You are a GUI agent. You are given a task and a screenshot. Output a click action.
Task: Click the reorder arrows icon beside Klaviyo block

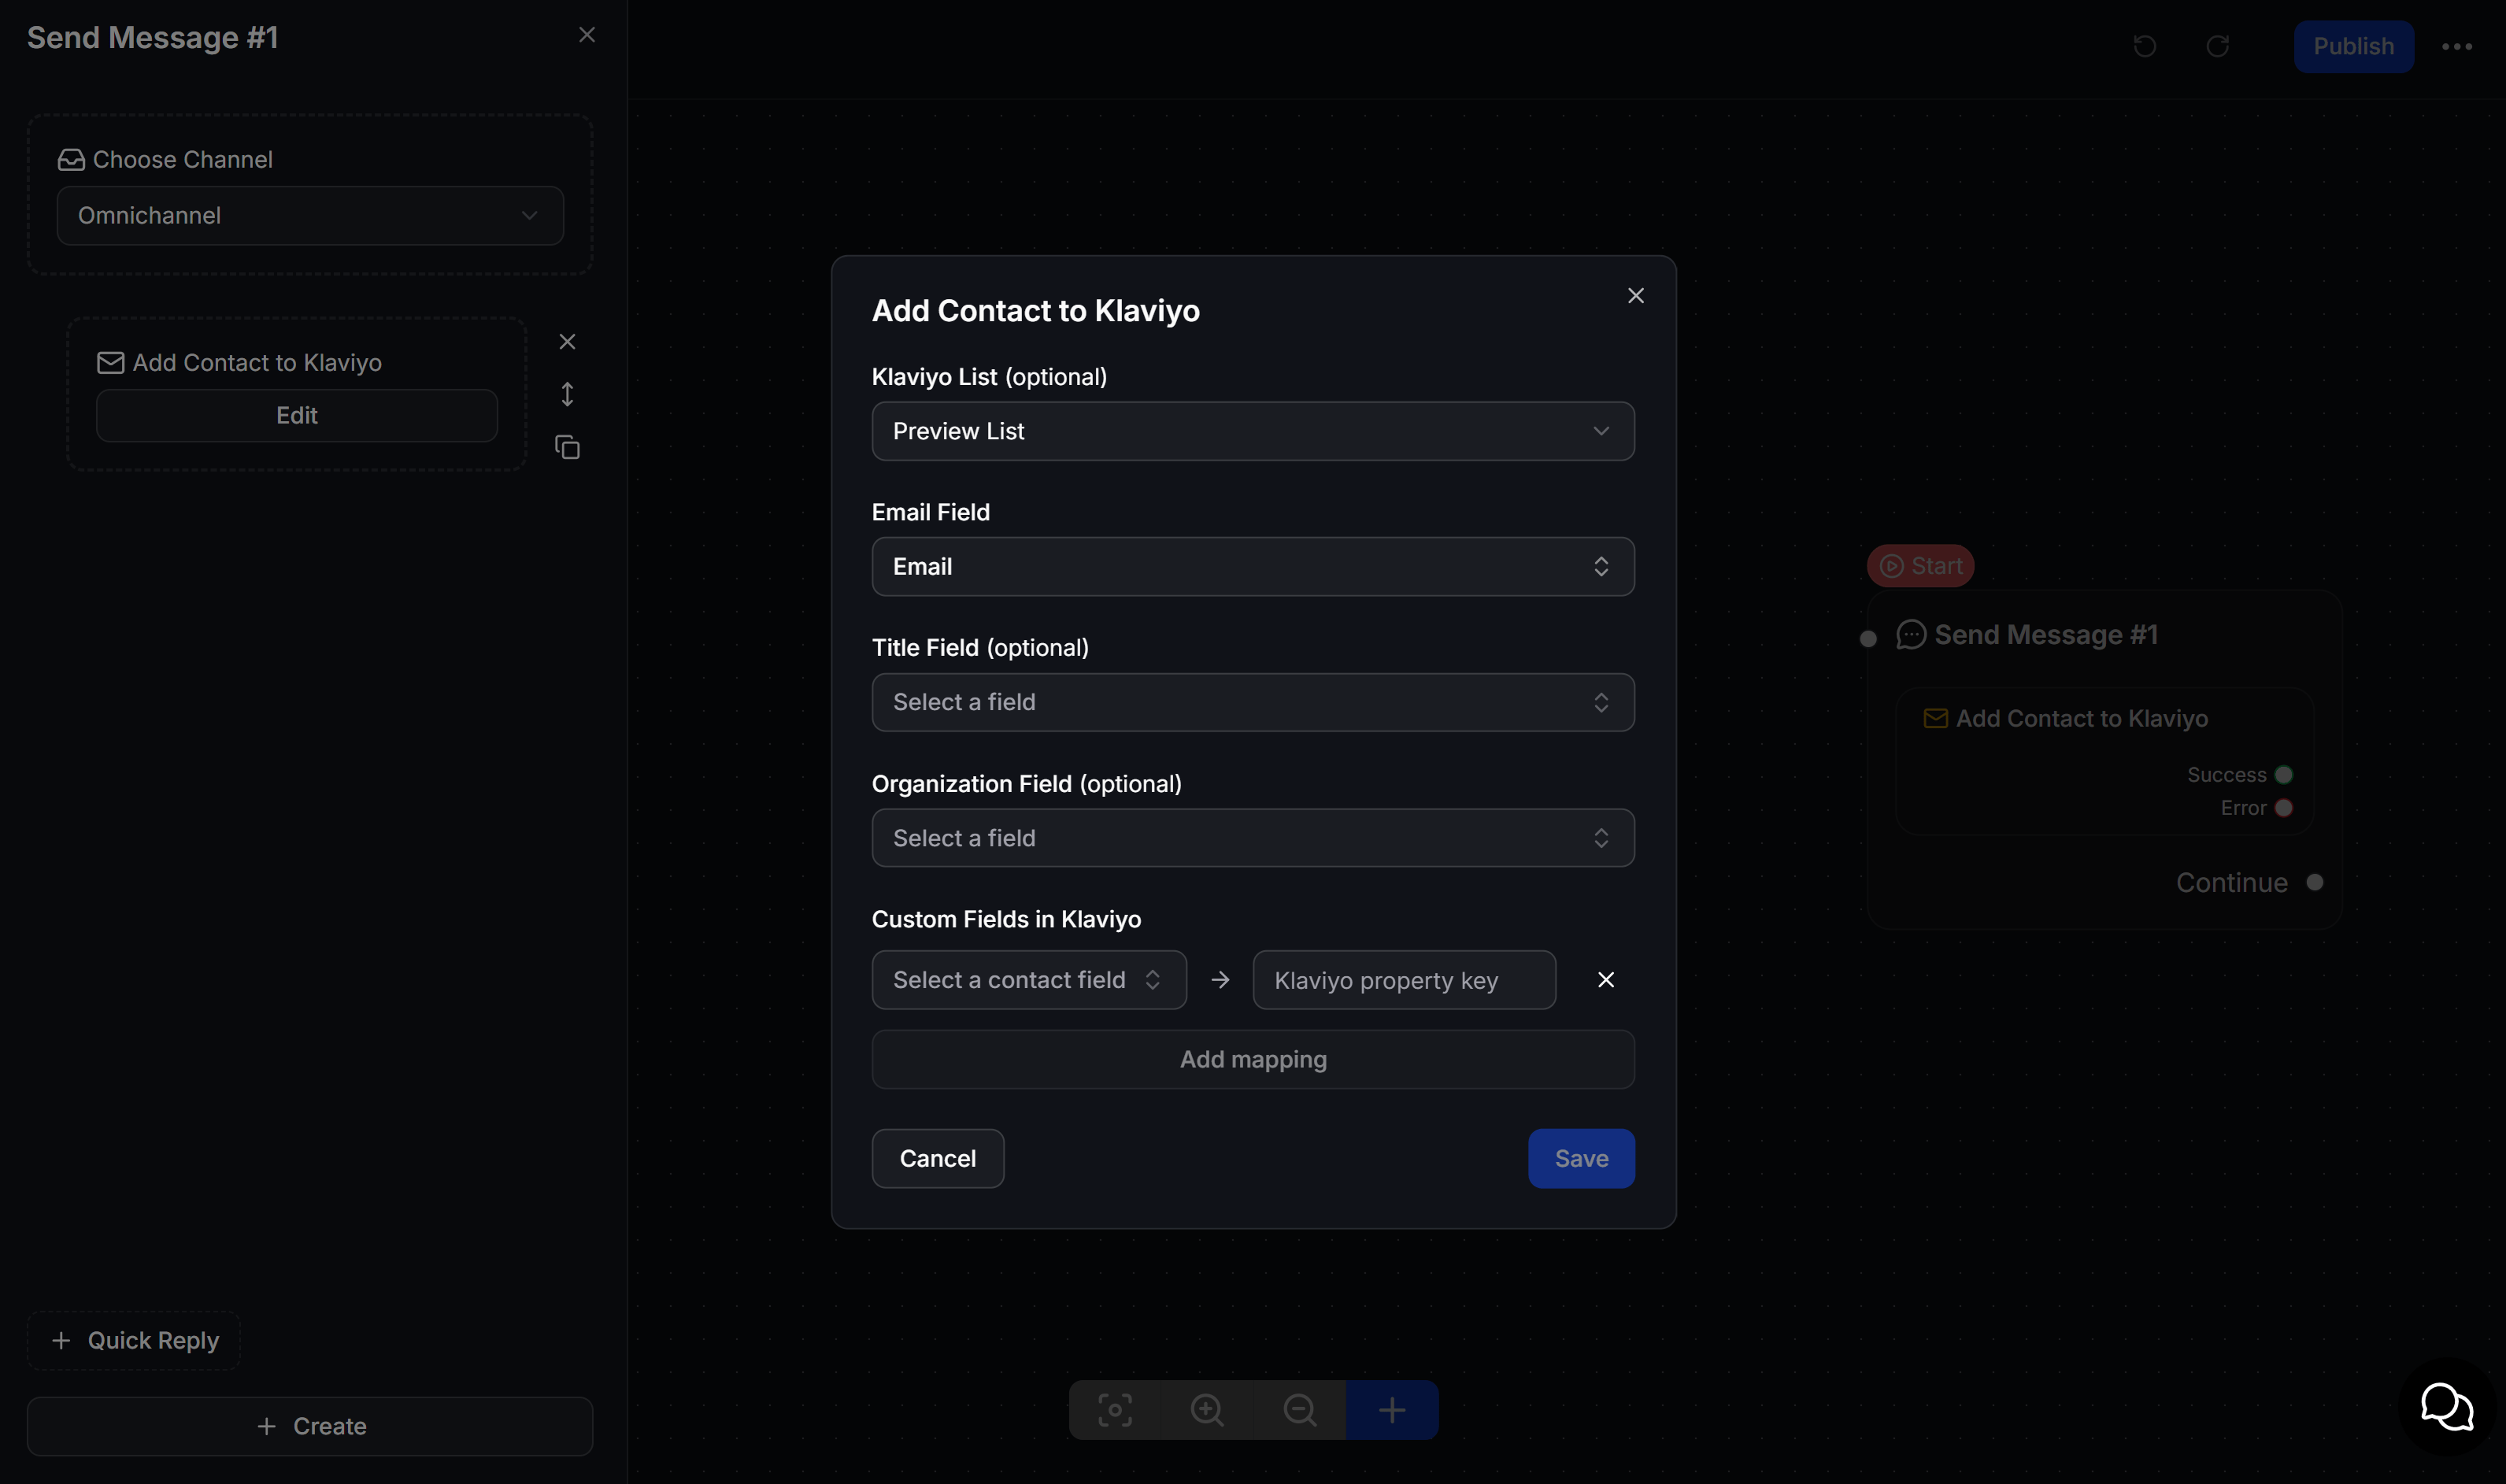pyautogui.click(x=567, y=394)
